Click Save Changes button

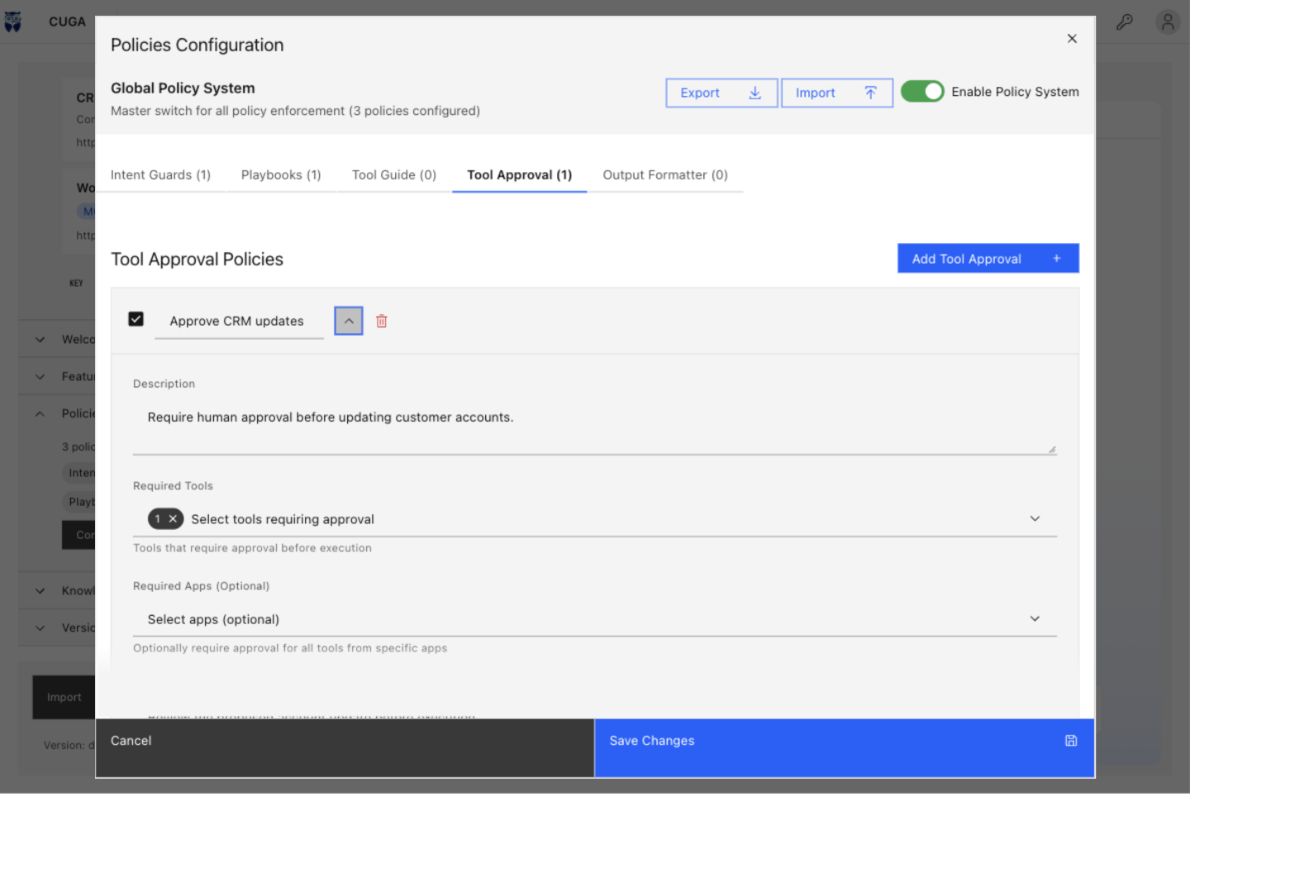[844, 748]
